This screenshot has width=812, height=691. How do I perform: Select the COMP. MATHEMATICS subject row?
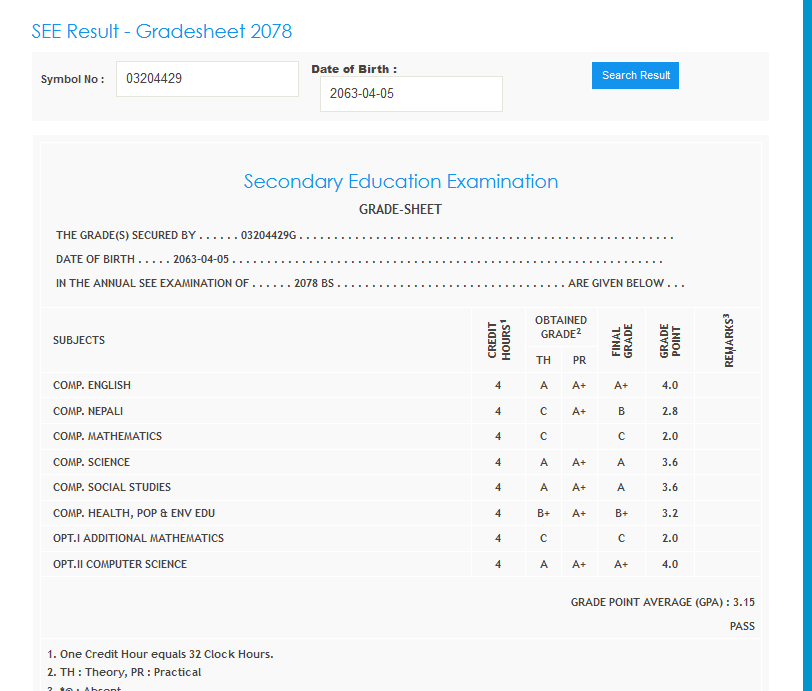[x=107, y=436]
